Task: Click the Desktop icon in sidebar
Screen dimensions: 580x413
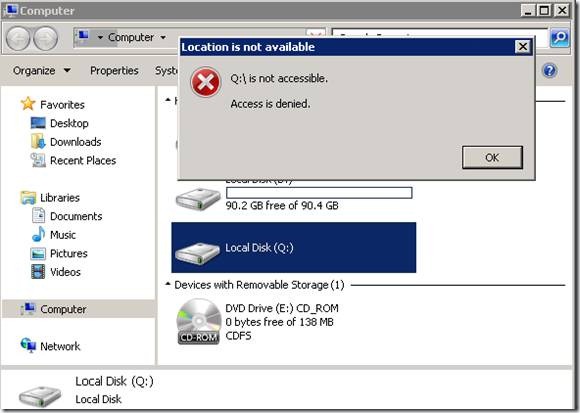Action: 38,123
